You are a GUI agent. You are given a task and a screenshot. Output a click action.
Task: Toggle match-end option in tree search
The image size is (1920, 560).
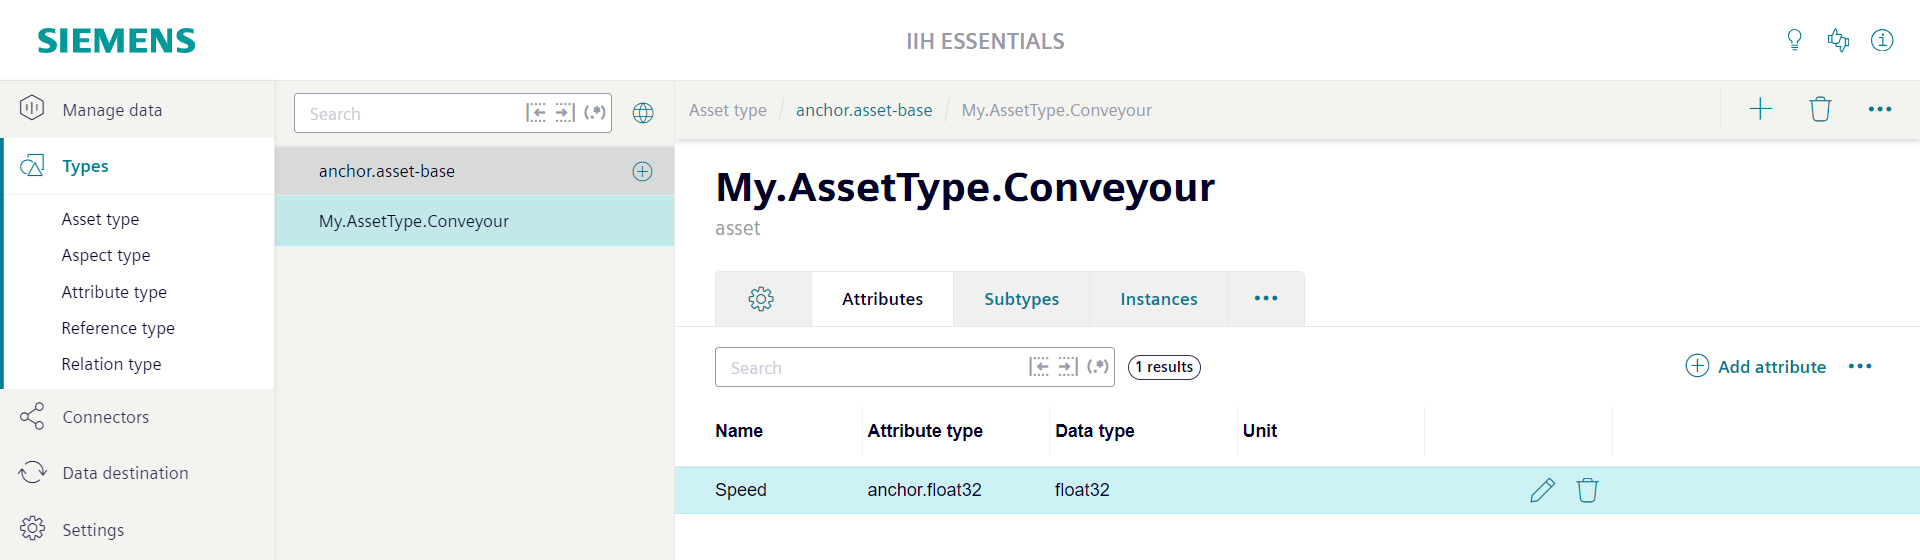coord(565,113)
